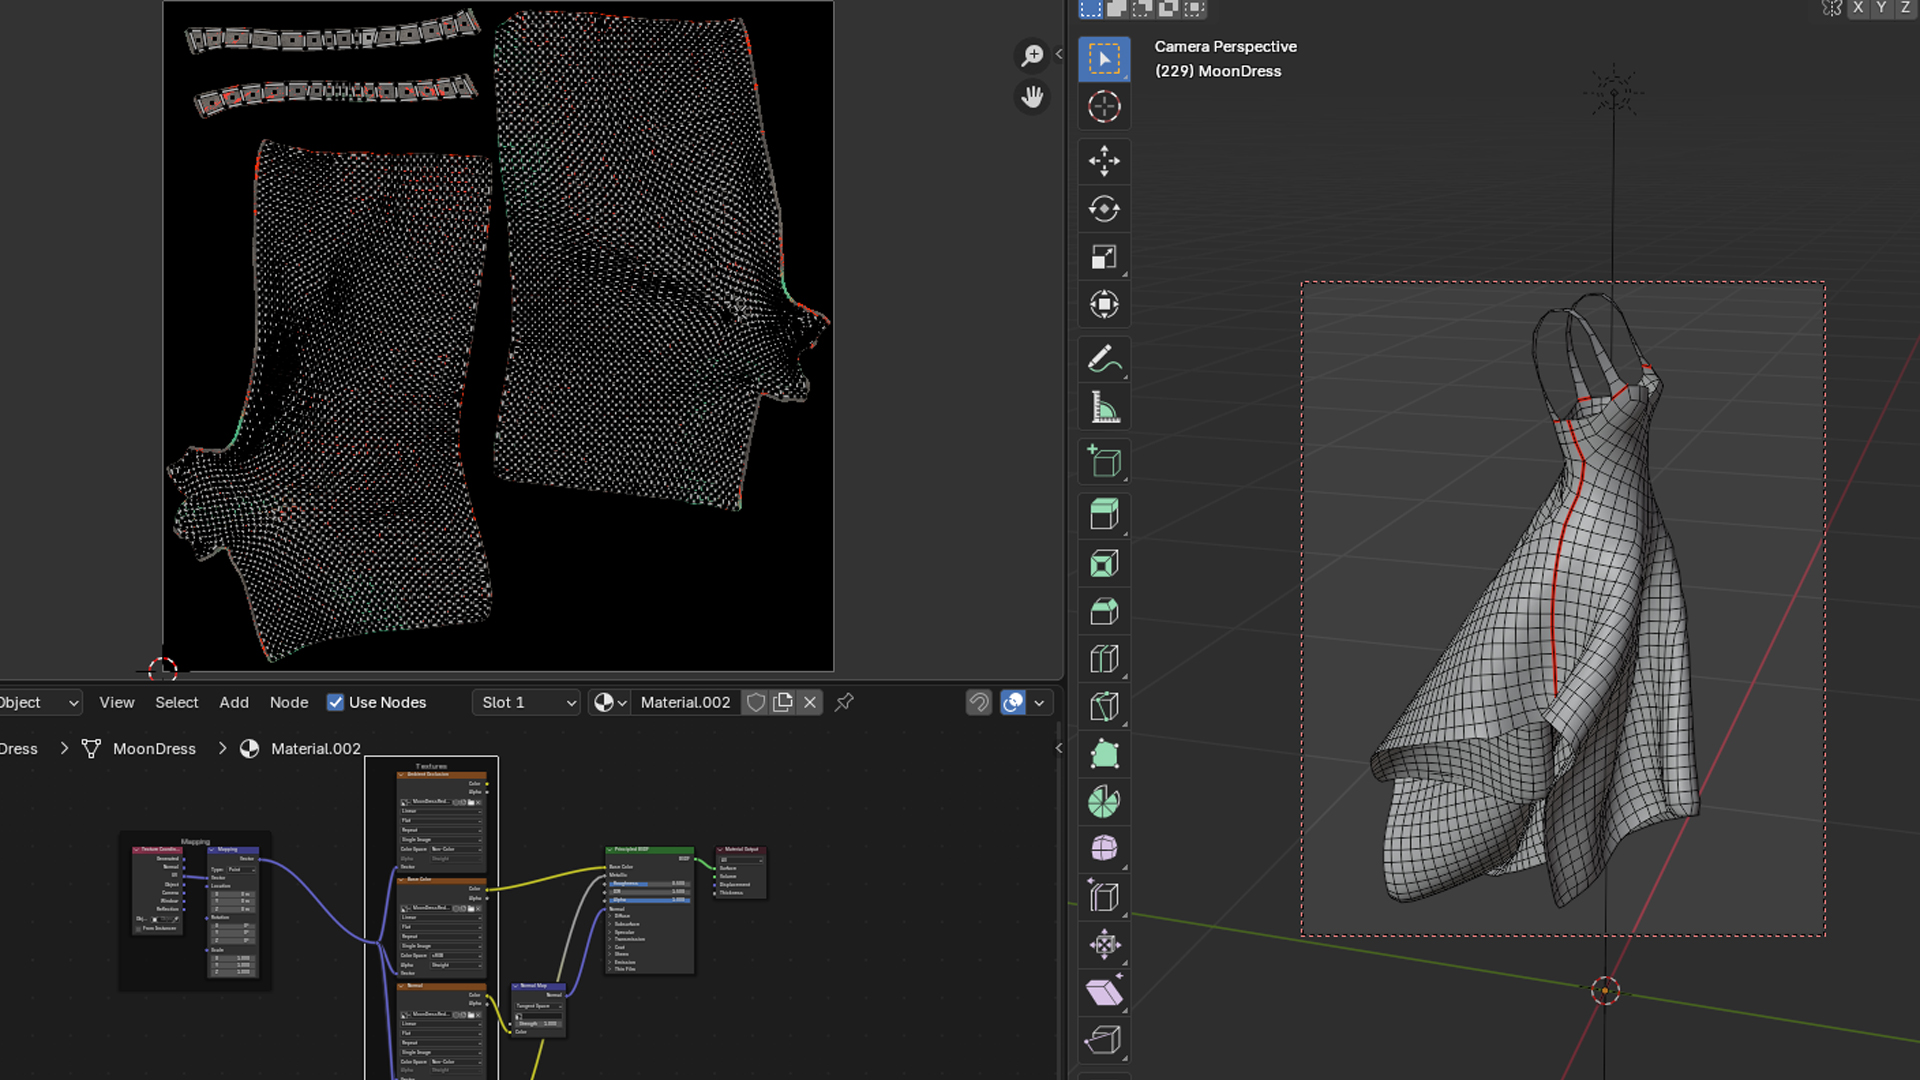The height and width of the screenshot is (1080, 1920).
Task: Expand the overlay options dropdown arrow
Action: [x=1040, y=703]
